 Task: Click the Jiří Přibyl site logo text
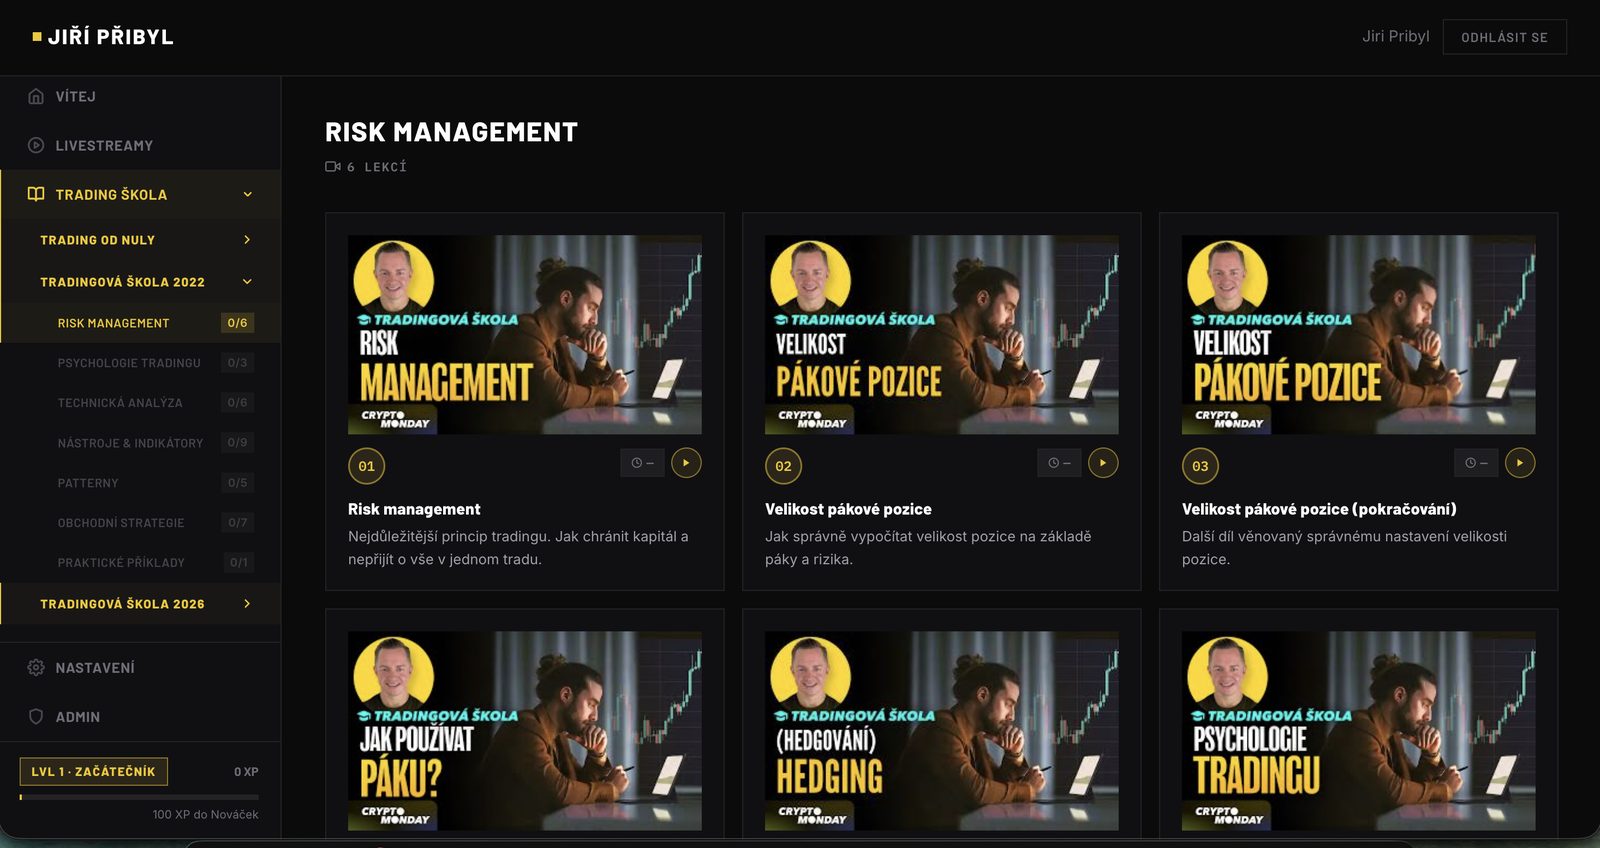point(111,37)
